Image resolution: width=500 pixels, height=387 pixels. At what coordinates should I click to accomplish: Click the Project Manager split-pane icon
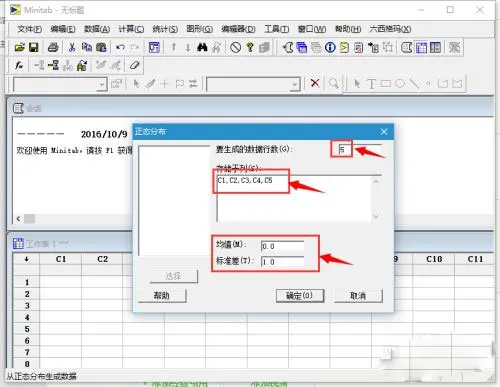tap(435, 48)
